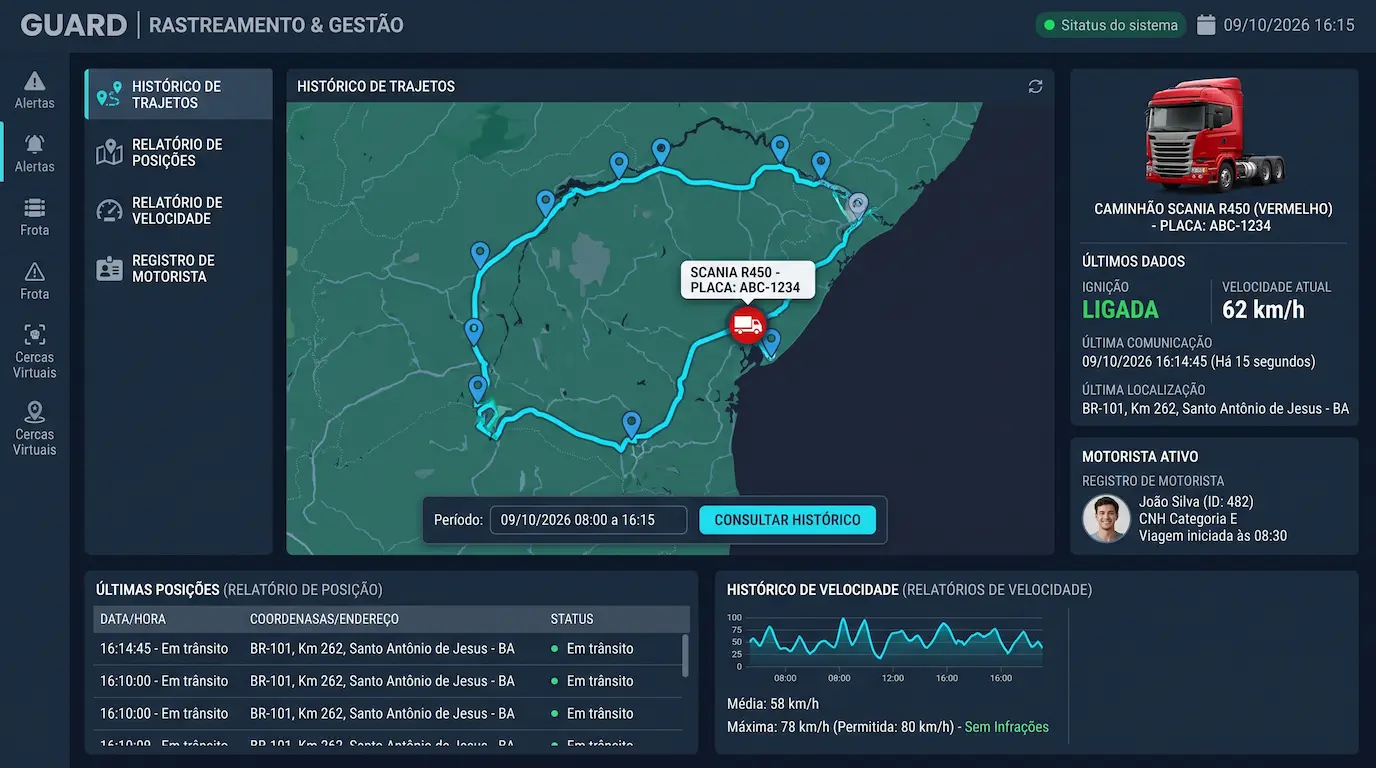
Task: Click the Período date range field
Action: point(588,520)
